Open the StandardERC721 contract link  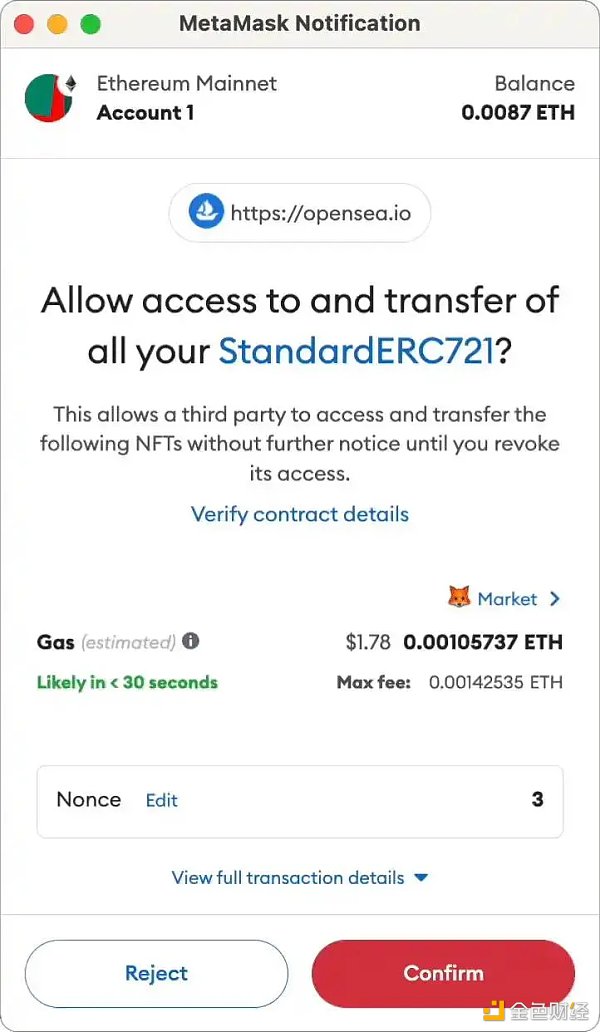(357, 350)
